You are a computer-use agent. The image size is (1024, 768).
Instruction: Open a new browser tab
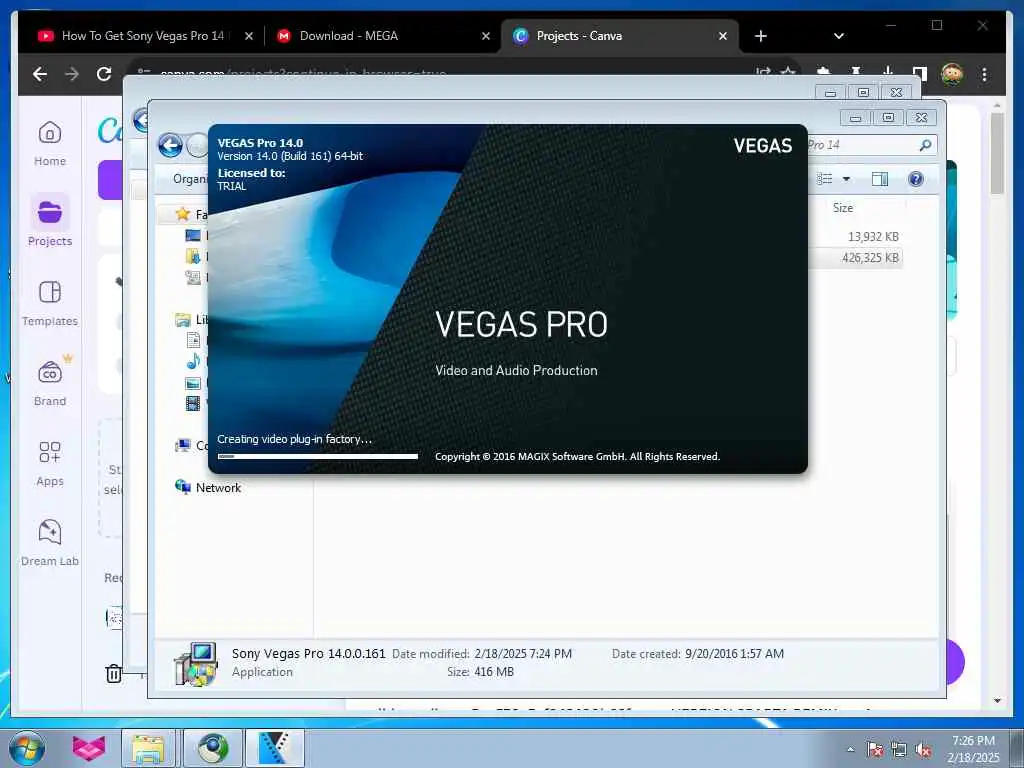click(x=761, y=36)
